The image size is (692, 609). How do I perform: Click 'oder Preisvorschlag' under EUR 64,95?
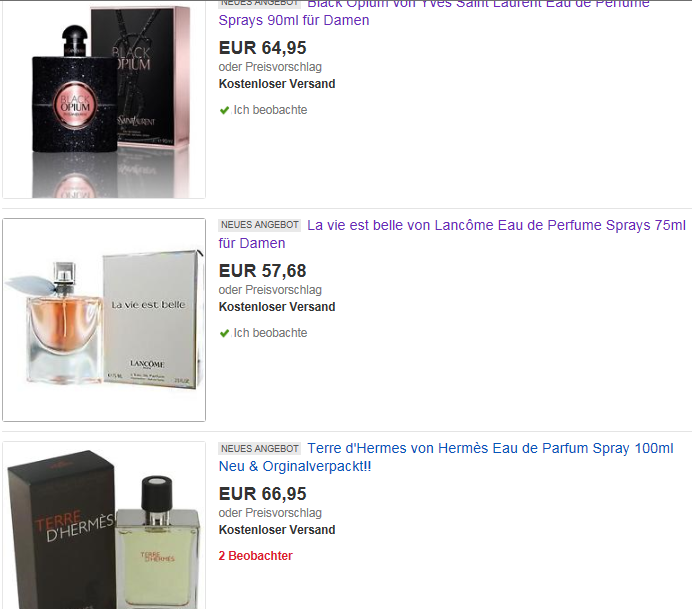[x=270, y=67]
